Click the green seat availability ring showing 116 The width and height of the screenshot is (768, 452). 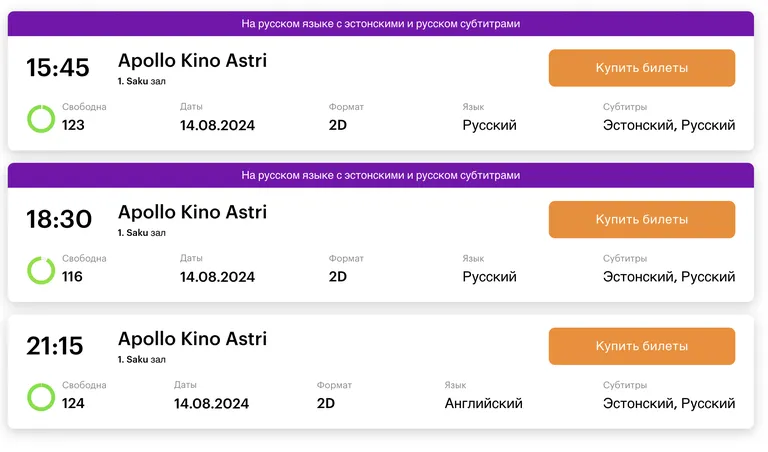tap(41, 270)
